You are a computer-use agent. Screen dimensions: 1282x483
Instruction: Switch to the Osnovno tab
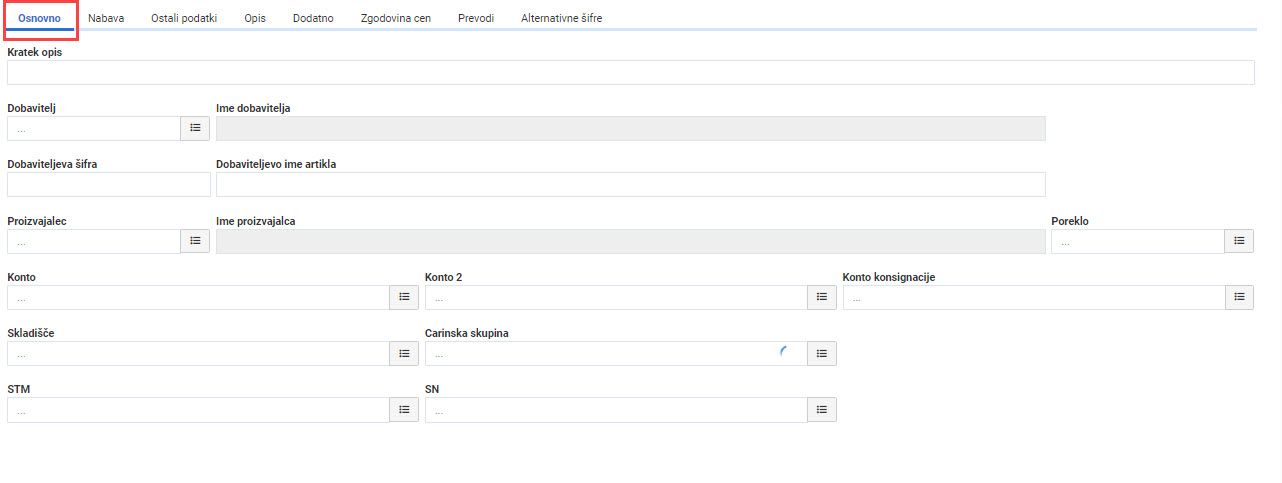[x=40, y=18]
